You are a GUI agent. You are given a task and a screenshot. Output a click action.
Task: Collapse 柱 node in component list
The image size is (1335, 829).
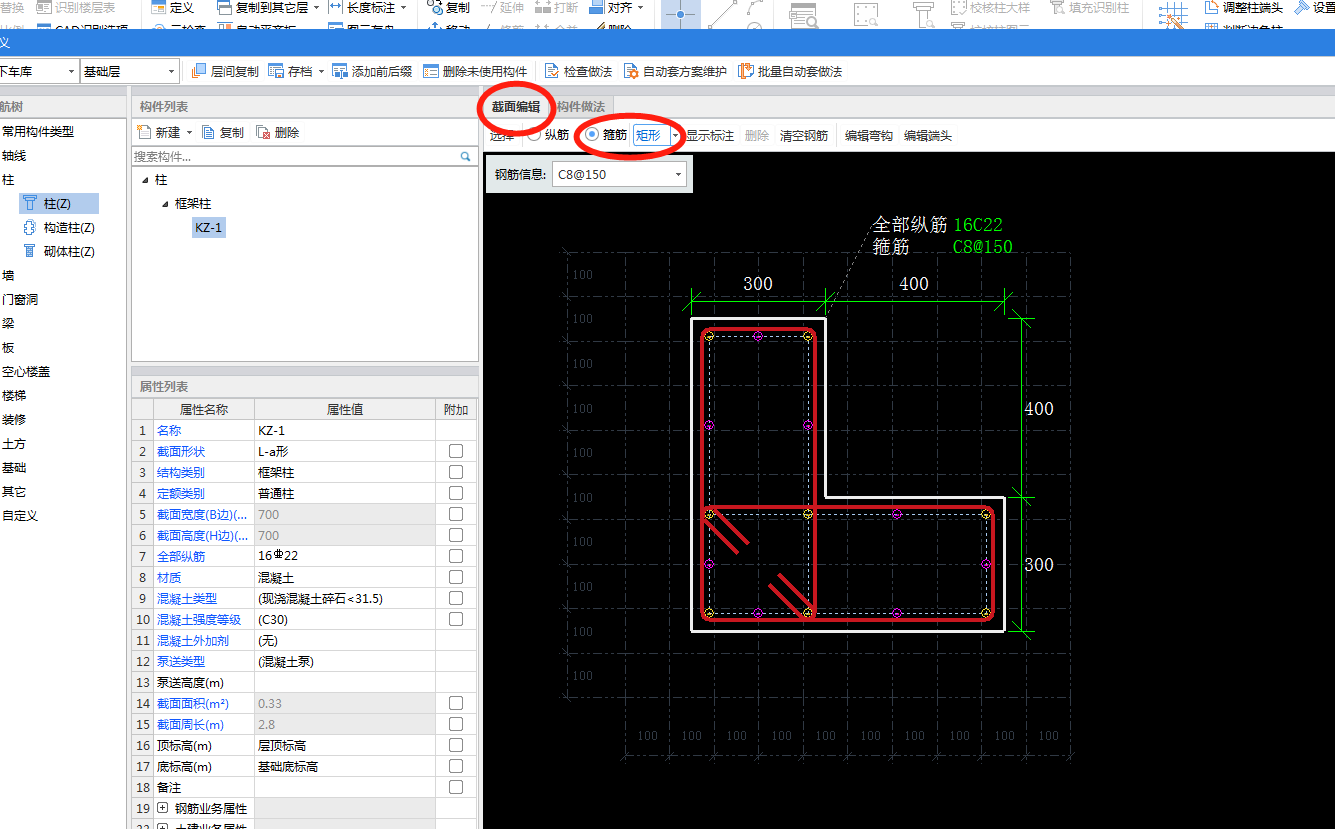tap(145, 180)
